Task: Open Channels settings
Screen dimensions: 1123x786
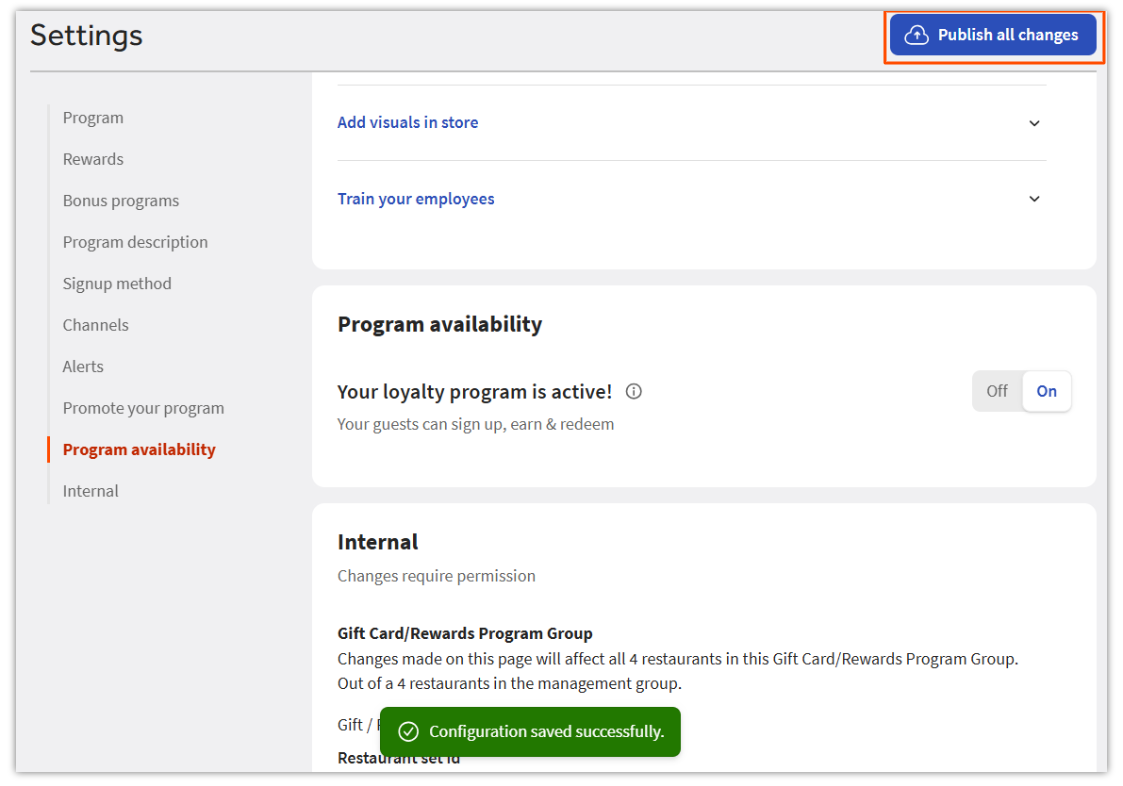Action: point(95,325)
